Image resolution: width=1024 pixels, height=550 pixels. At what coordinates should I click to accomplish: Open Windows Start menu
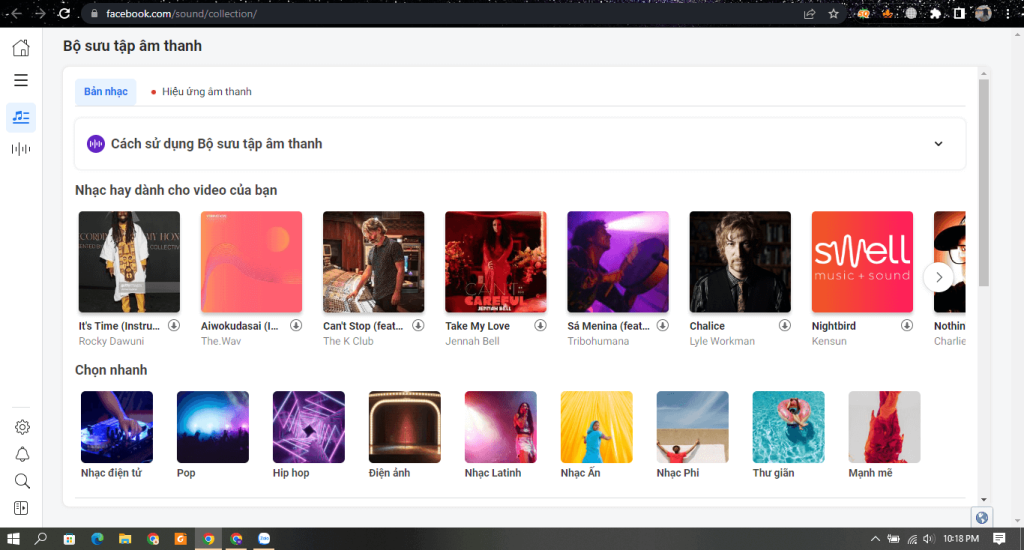13,539
